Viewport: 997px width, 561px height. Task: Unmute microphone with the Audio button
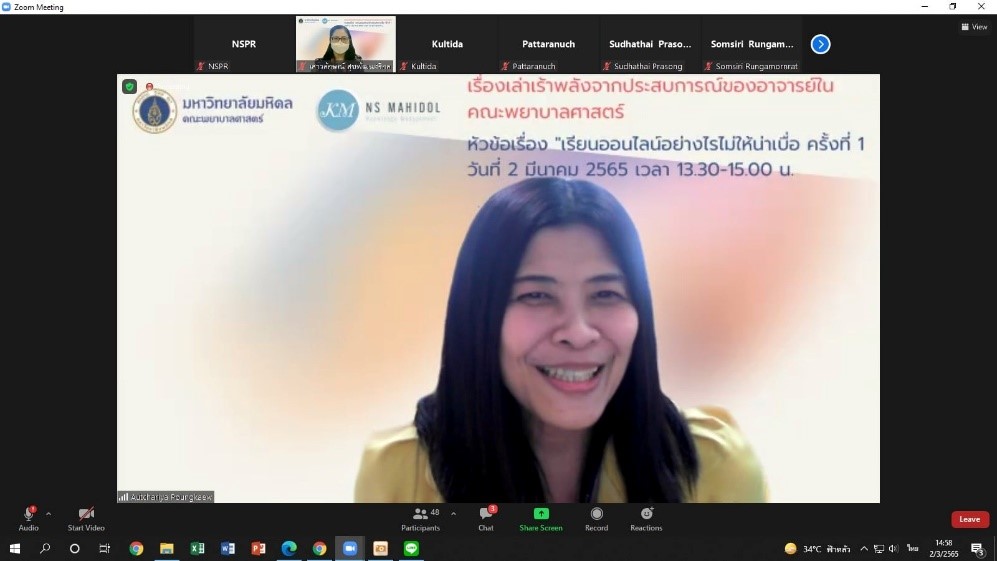click(x=29, y=518)
